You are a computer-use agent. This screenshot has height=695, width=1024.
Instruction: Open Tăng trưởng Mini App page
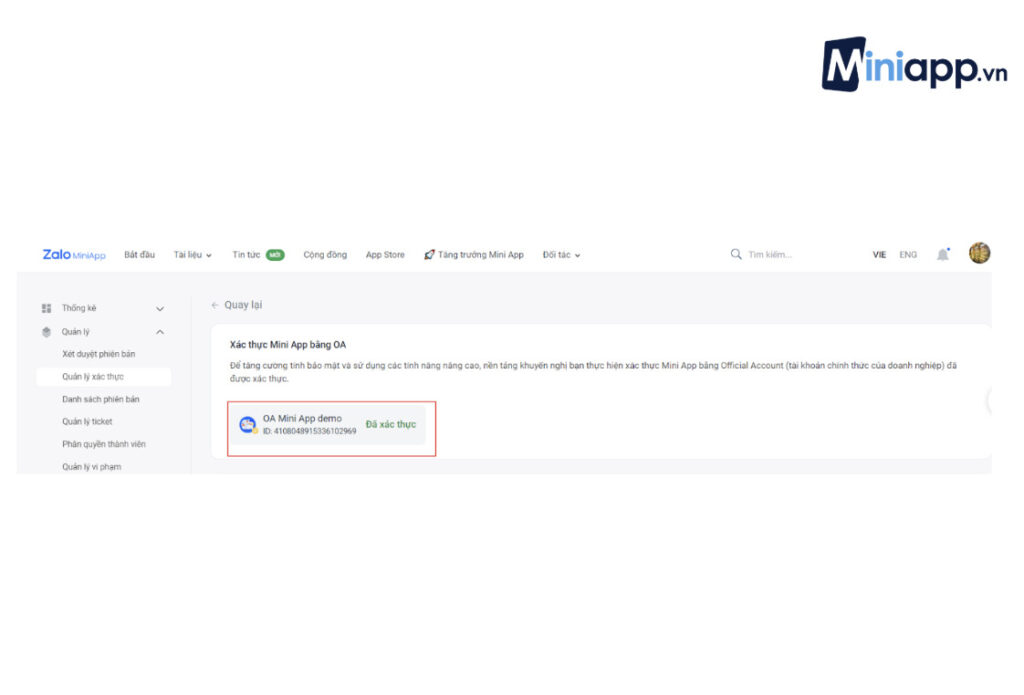pos(481,255)
